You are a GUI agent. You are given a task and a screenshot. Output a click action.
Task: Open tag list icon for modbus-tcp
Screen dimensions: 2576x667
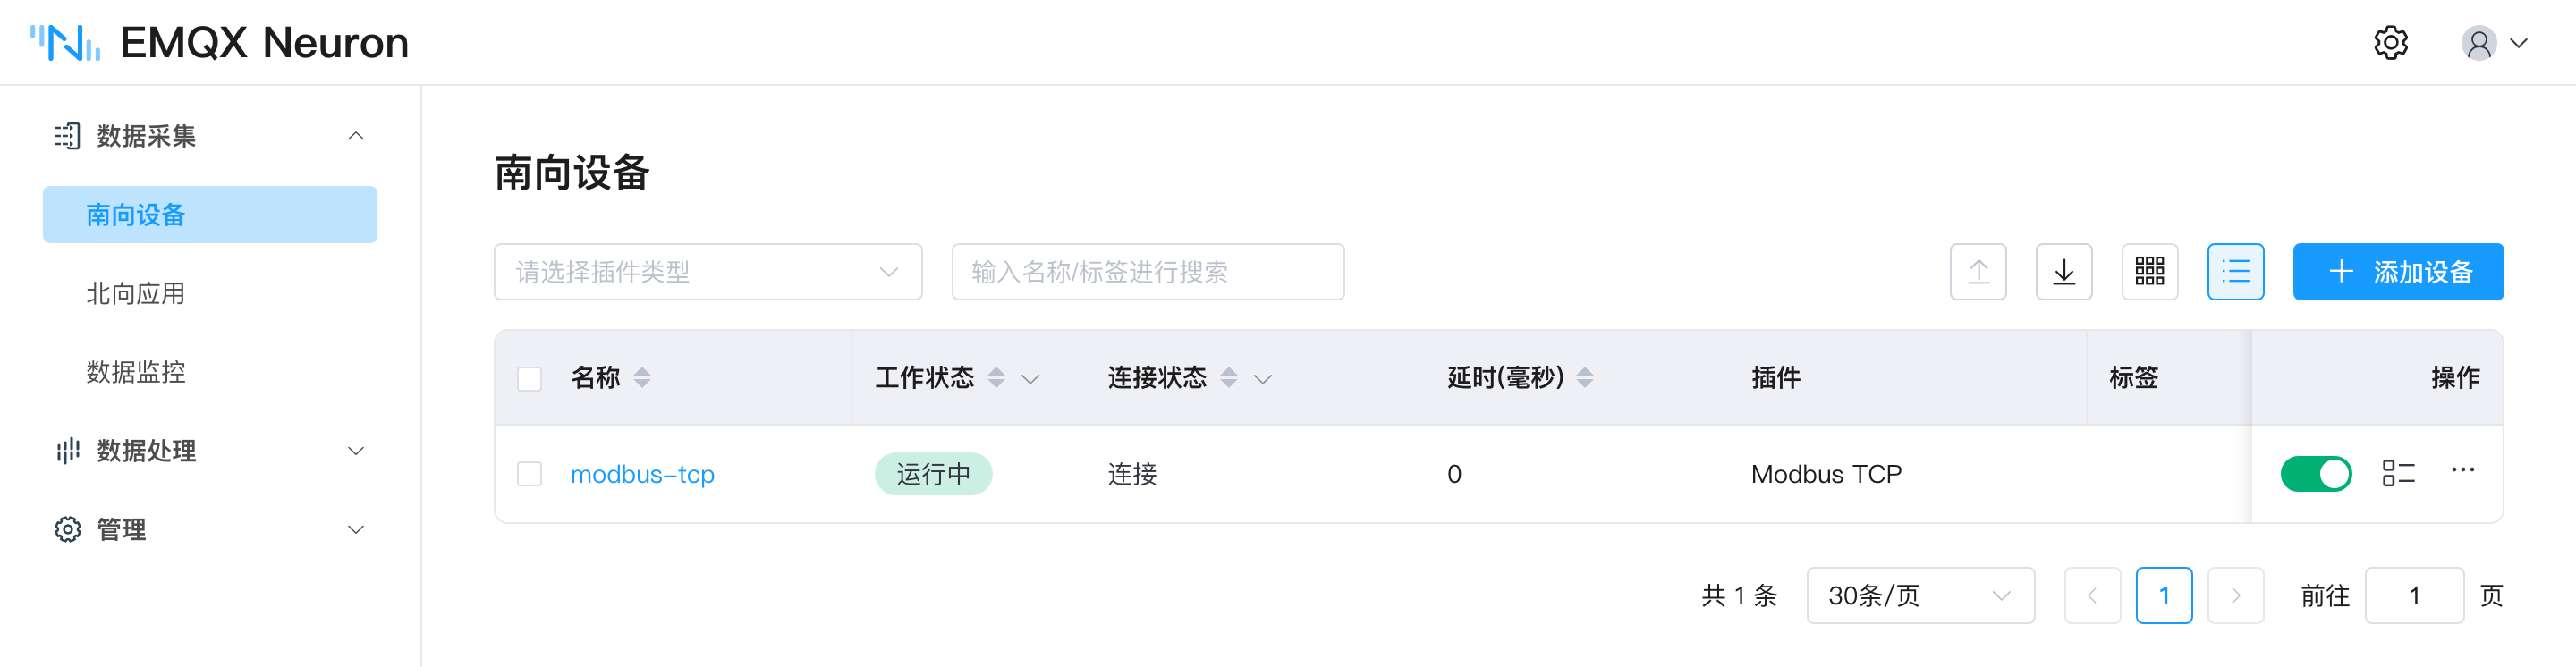pyautogui.click(x=2398, y=473)
